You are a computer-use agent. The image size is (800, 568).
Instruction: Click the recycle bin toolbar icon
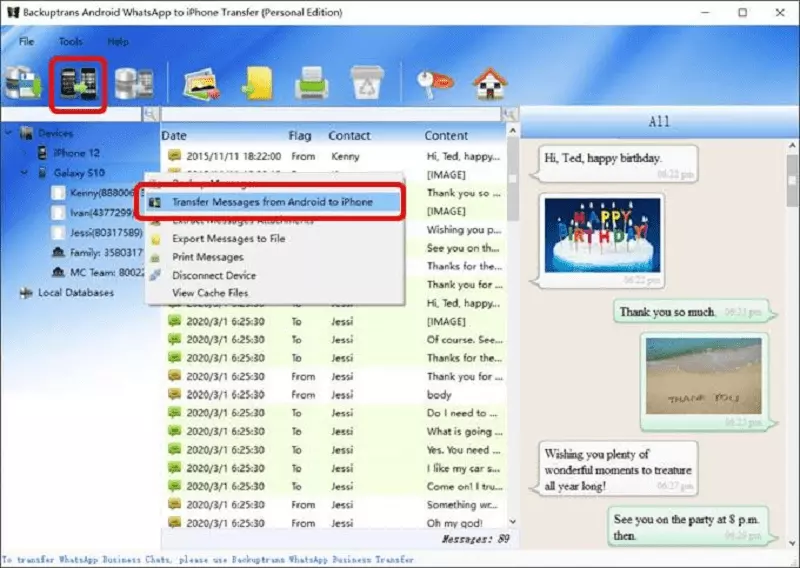click(367, 83)
